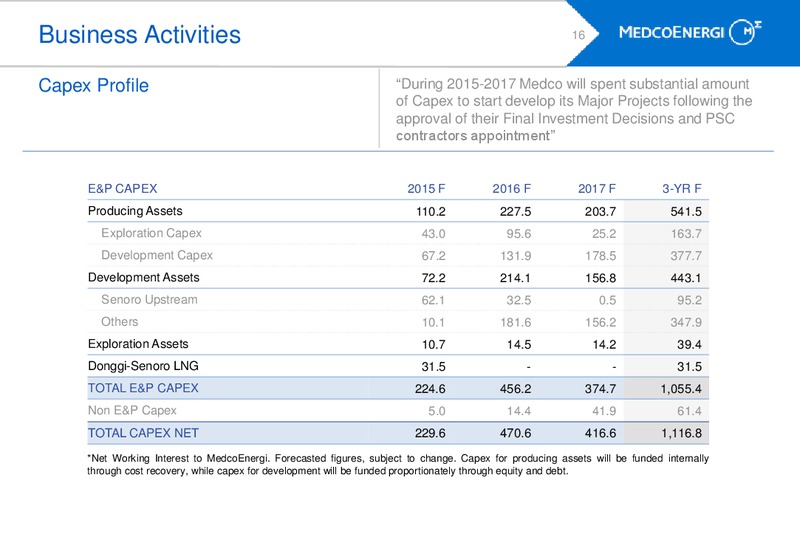Click Producing Assets total 541.5
Viewport: 800px width, 554px height.
[686, 211]
